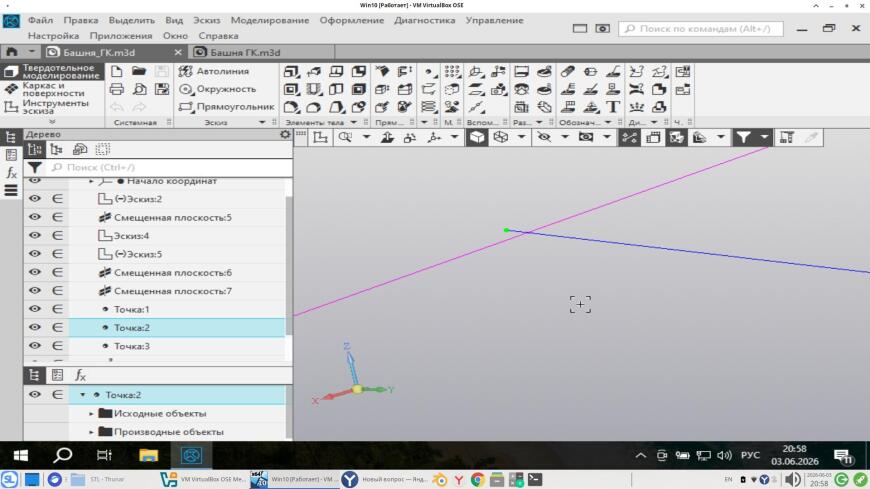Open the Файл menu
Image resolution: width=870 pixels, height=489 pixels.
(x=41, y=20)
